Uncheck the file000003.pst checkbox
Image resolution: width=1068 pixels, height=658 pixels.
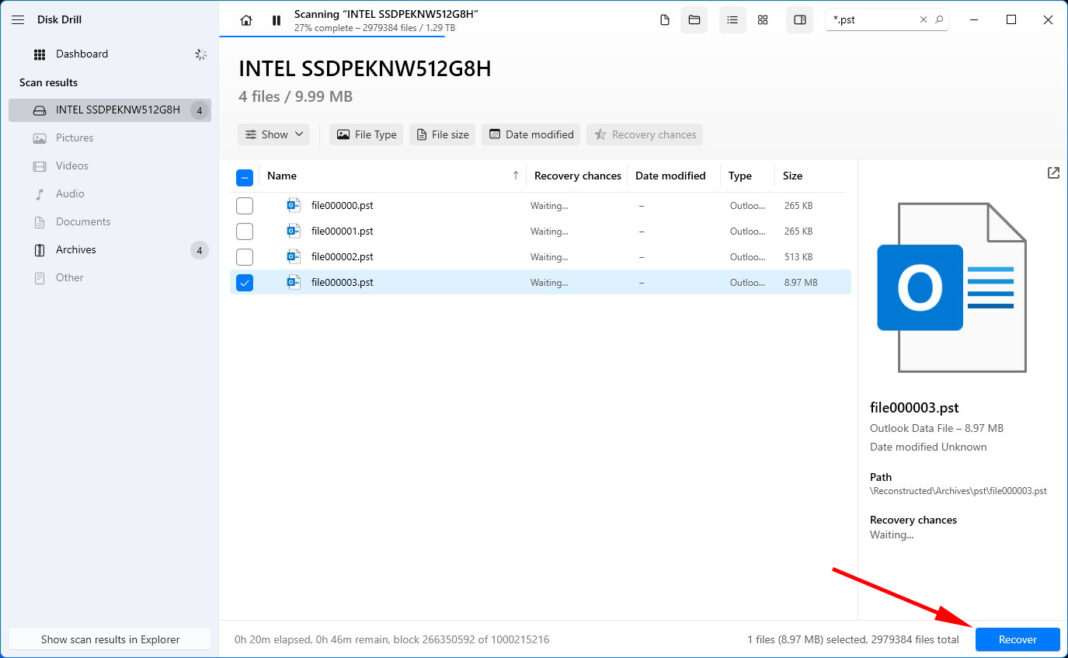point(244,282)
